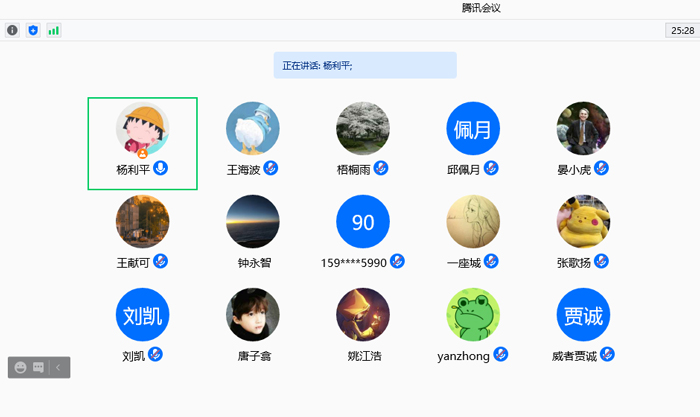Select the 90 avatar for 159****5990

[363, 221]
